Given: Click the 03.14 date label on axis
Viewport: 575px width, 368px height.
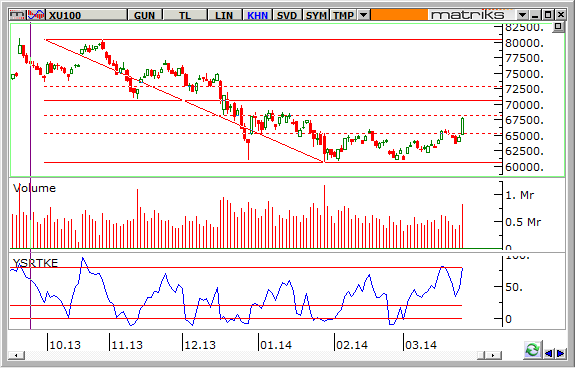Looking at the screenshot, I should point(421,345).
